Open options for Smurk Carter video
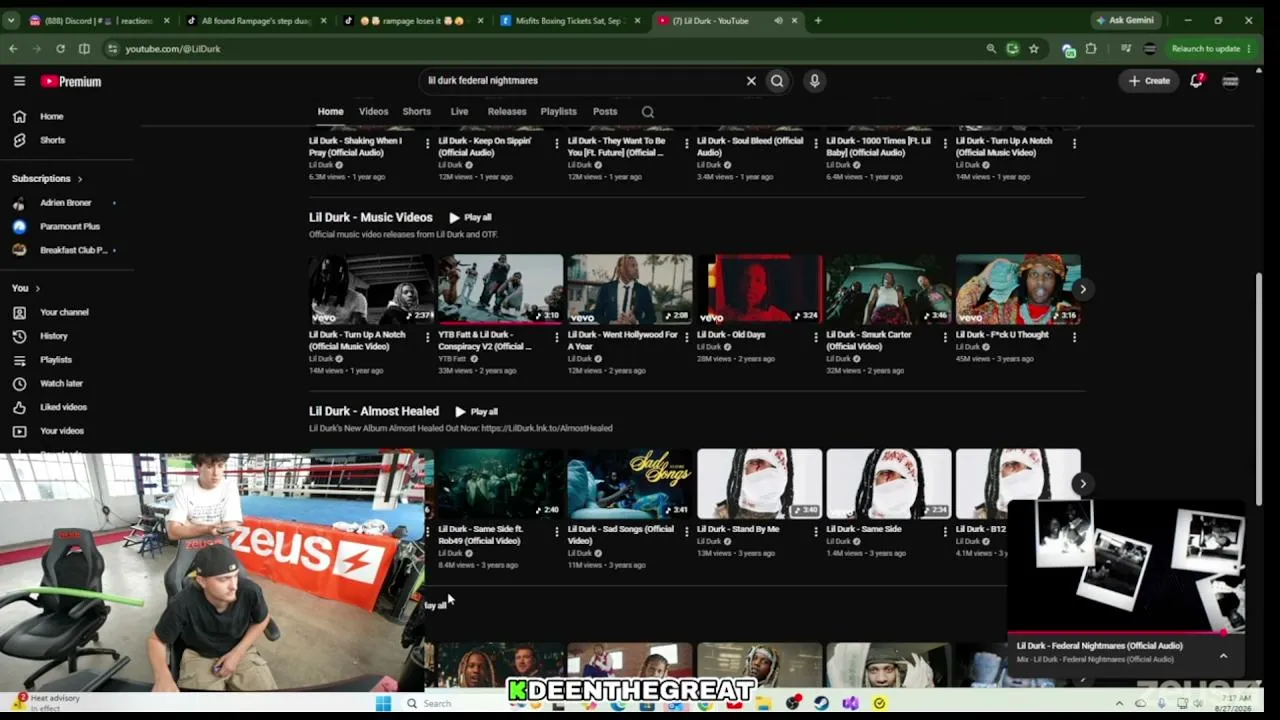 [945, 337]
